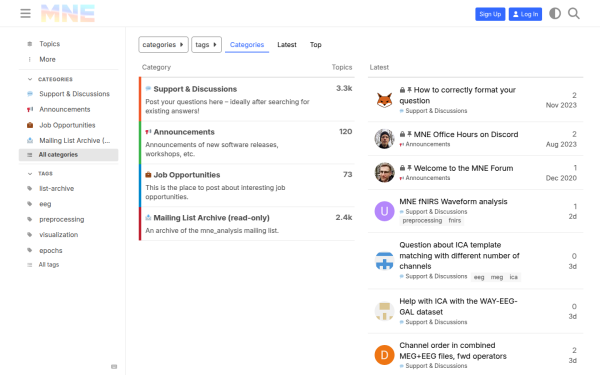Open 'Welcome to the MNE Forum' topic
Viewport: 600px width, 375px height.
click(463, 168)
